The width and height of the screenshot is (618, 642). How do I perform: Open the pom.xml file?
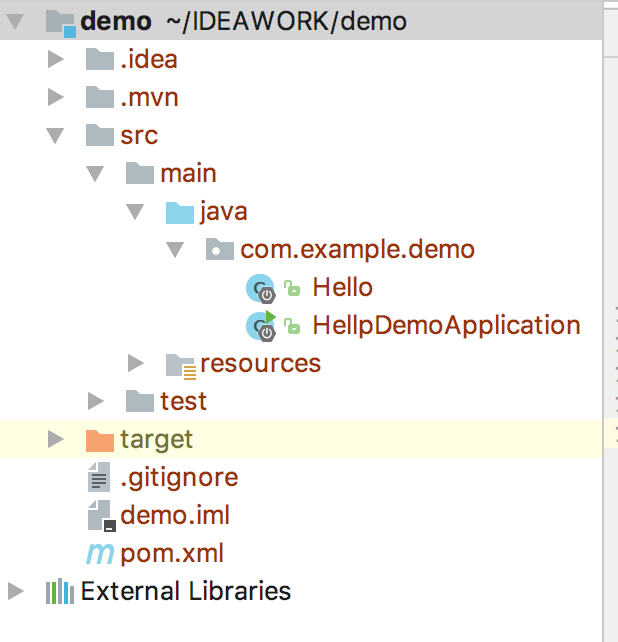click(x=172, y=554)
